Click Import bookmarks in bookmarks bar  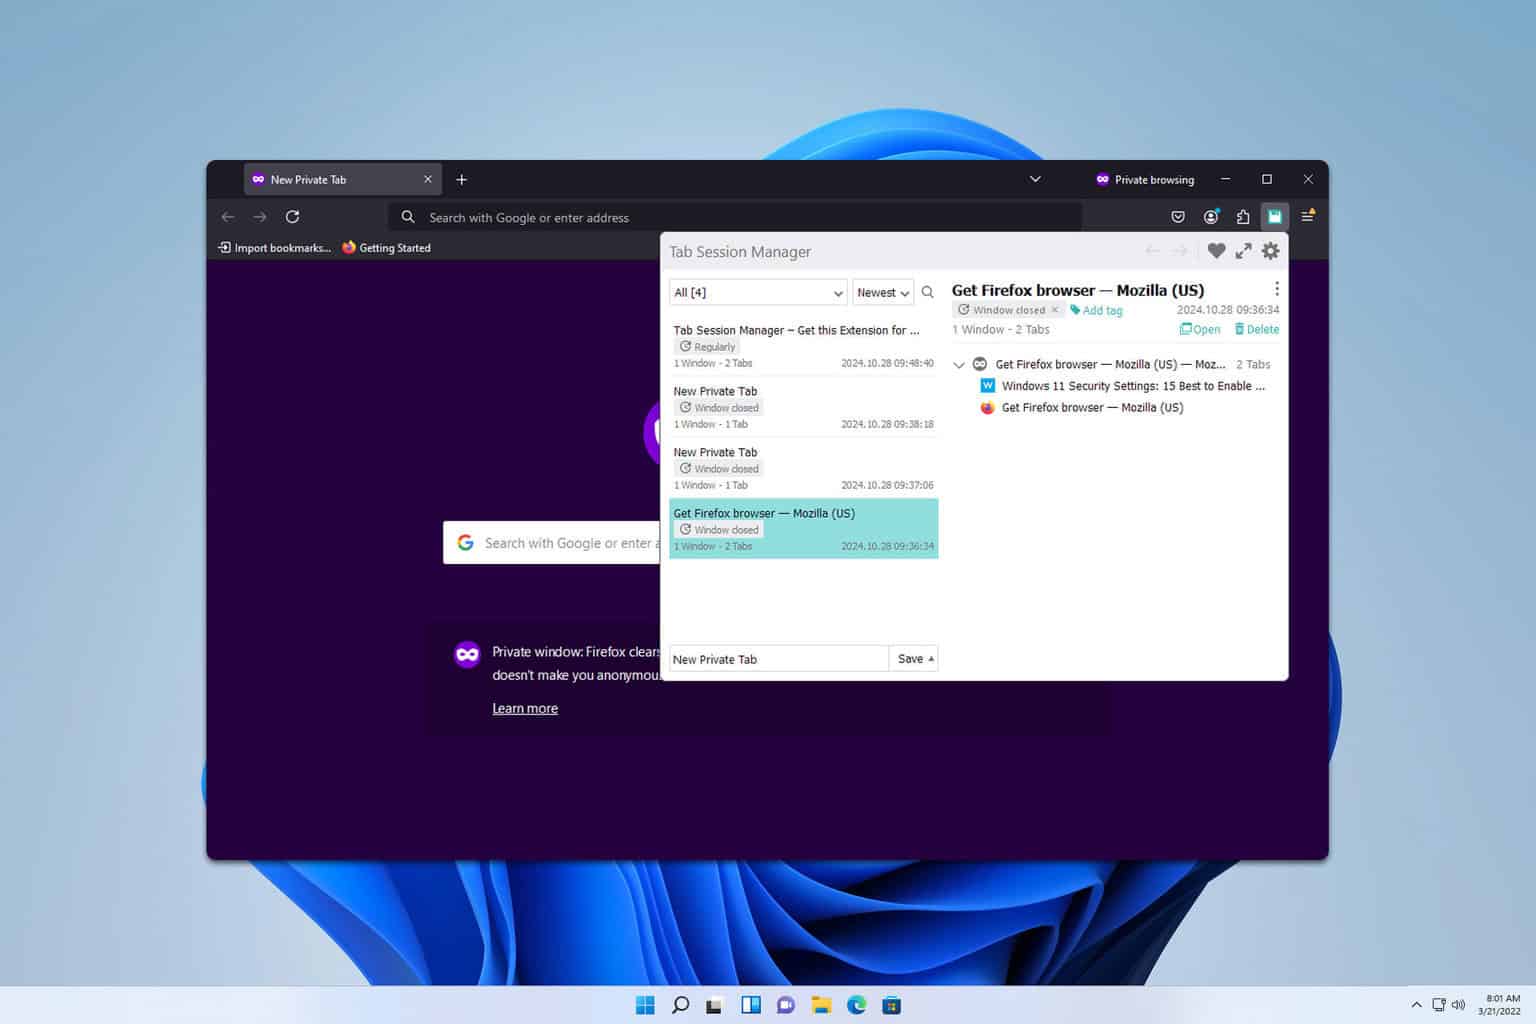pos(274,247)
